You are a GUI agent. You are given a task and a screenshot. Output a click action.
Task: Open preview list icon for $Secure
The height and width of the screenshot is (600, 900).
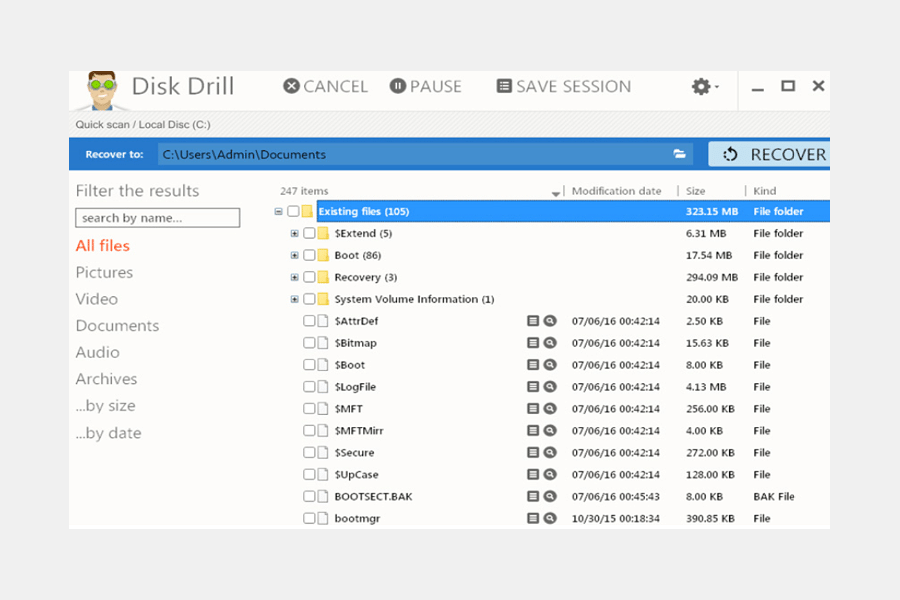[533, 452]
